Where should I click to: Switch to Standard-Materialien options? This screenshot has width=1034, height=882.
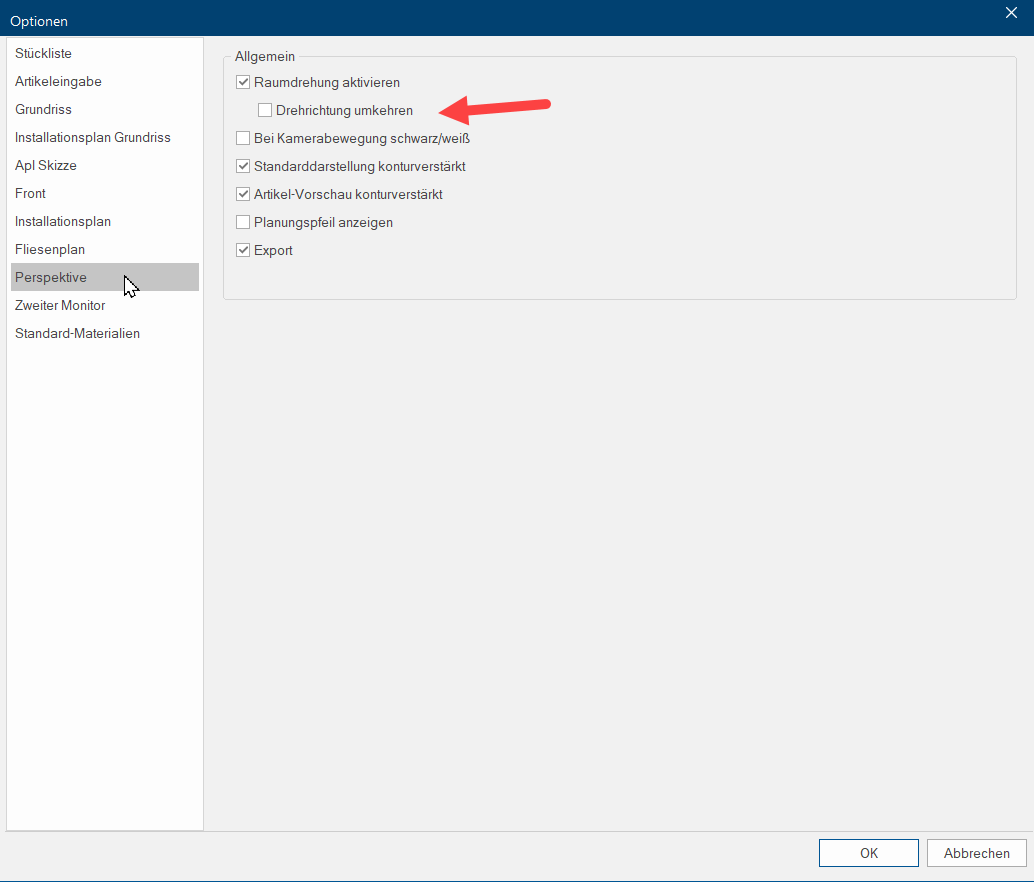pyautogui.click(x=77, y=333)
